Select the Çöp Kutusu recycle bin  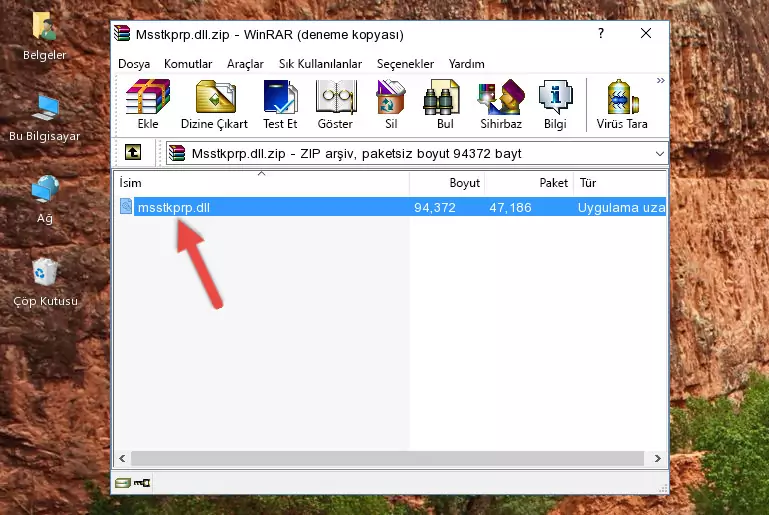point(45,283)
